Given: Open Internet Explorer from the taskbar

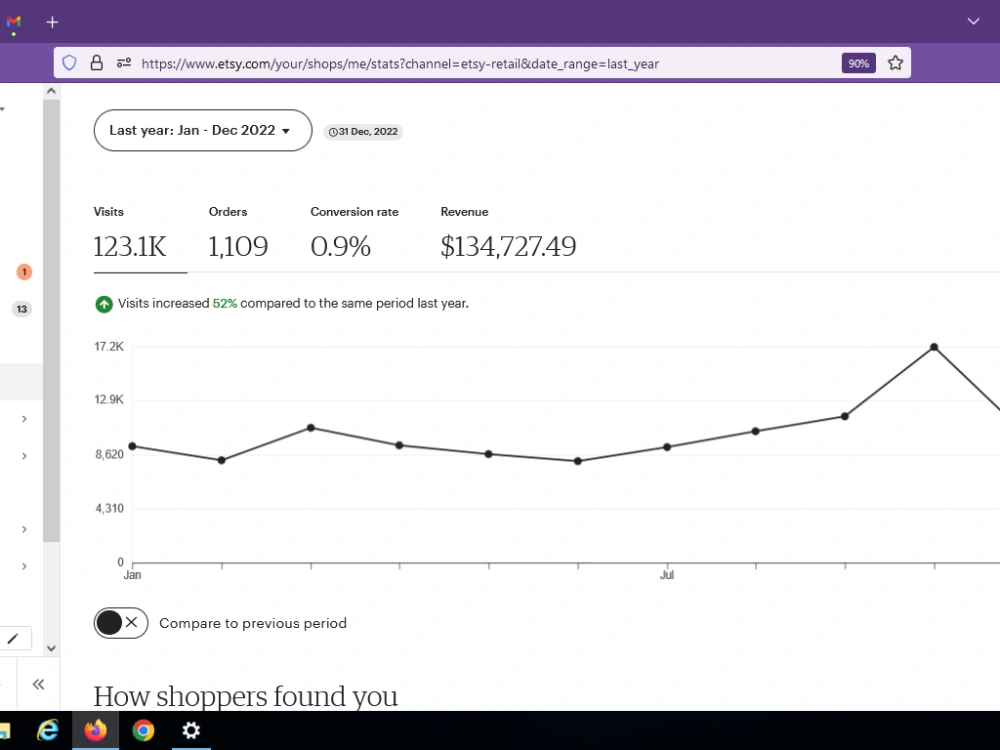Looking at the screenshot, I should point(48,730).
